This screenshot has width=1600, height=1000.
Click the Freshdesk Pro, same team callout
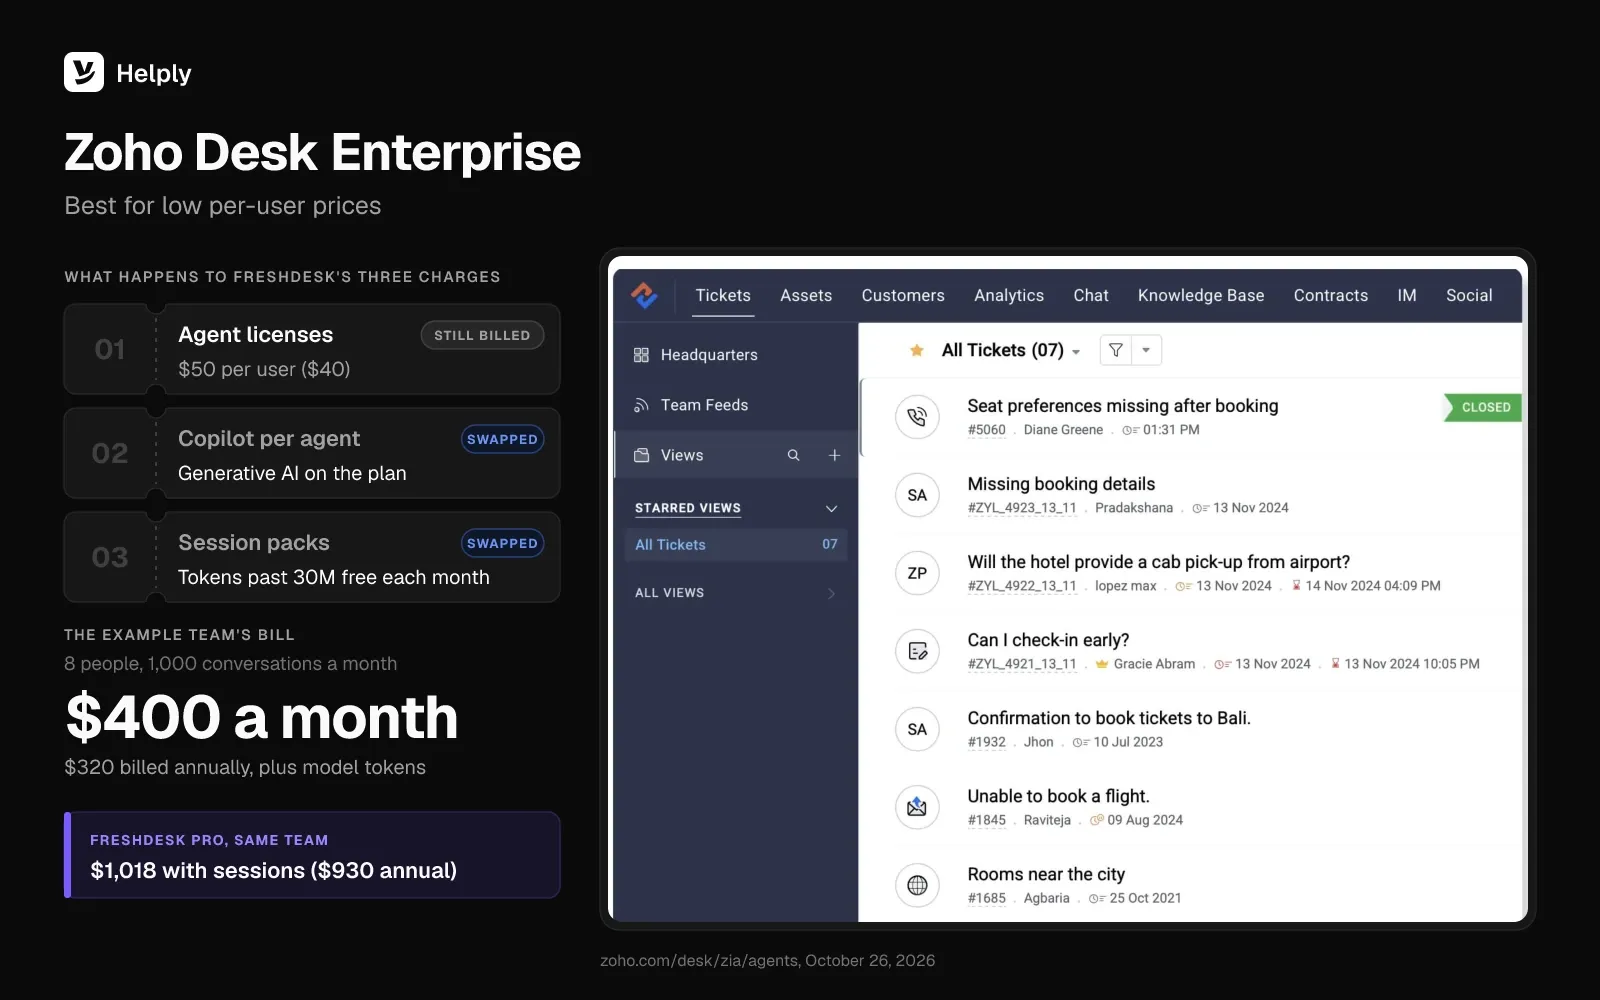(312, 855)
